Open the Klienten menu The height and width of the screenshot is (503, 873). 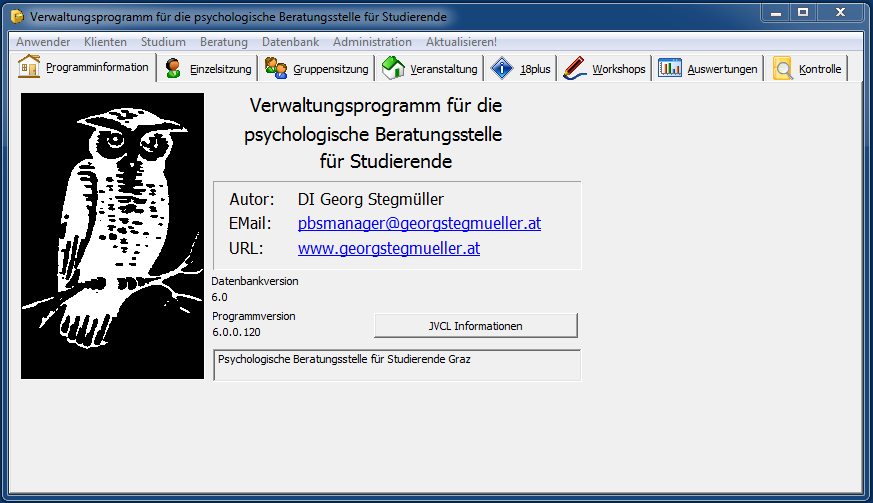point(105,42)
